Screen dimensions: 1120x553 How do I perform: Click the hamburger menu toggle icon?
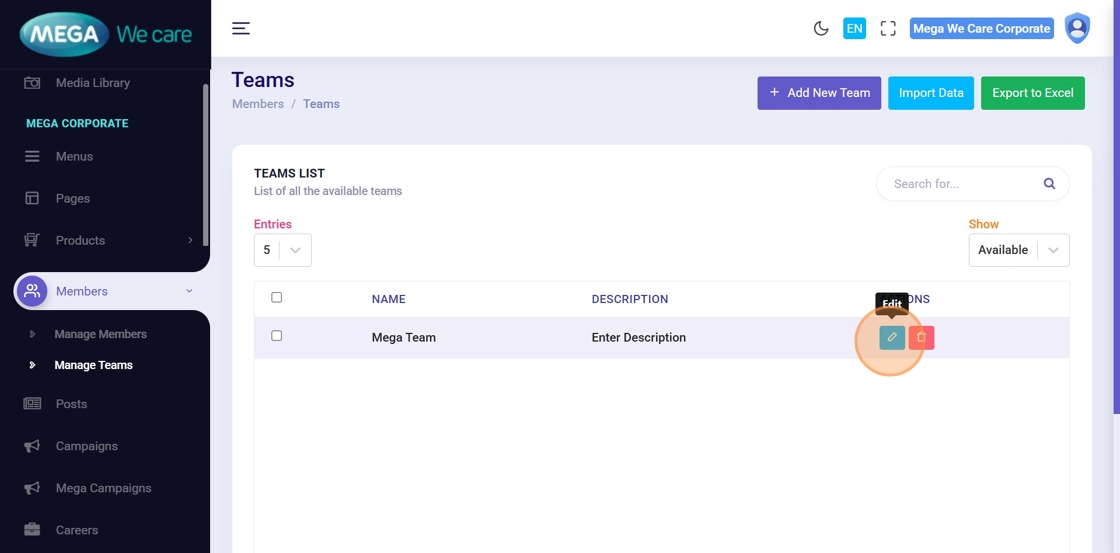coord(241,28)
